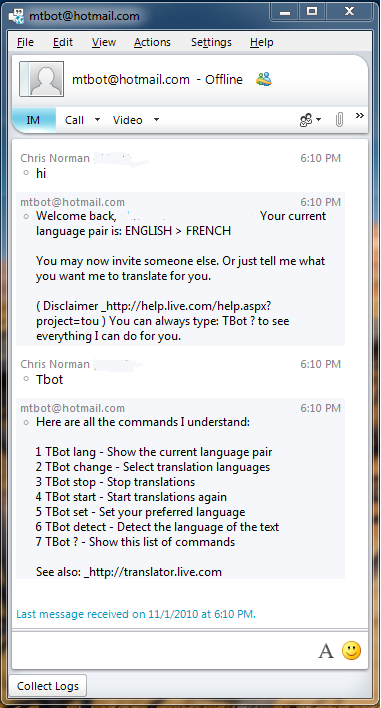381x708 pixels.
Task: Open the invite people dropdown icon
Action: pyautogui.click(x=310, y=120)
